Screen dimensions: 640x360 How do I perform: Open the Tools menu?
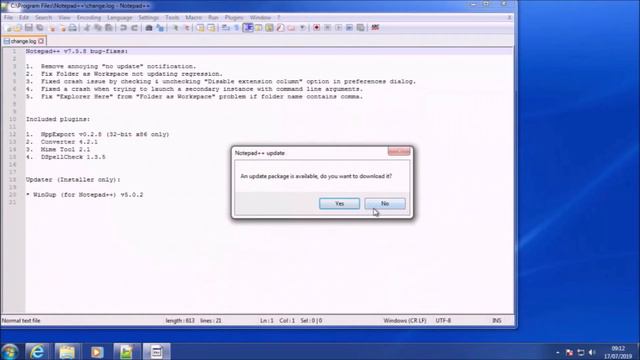172,18
